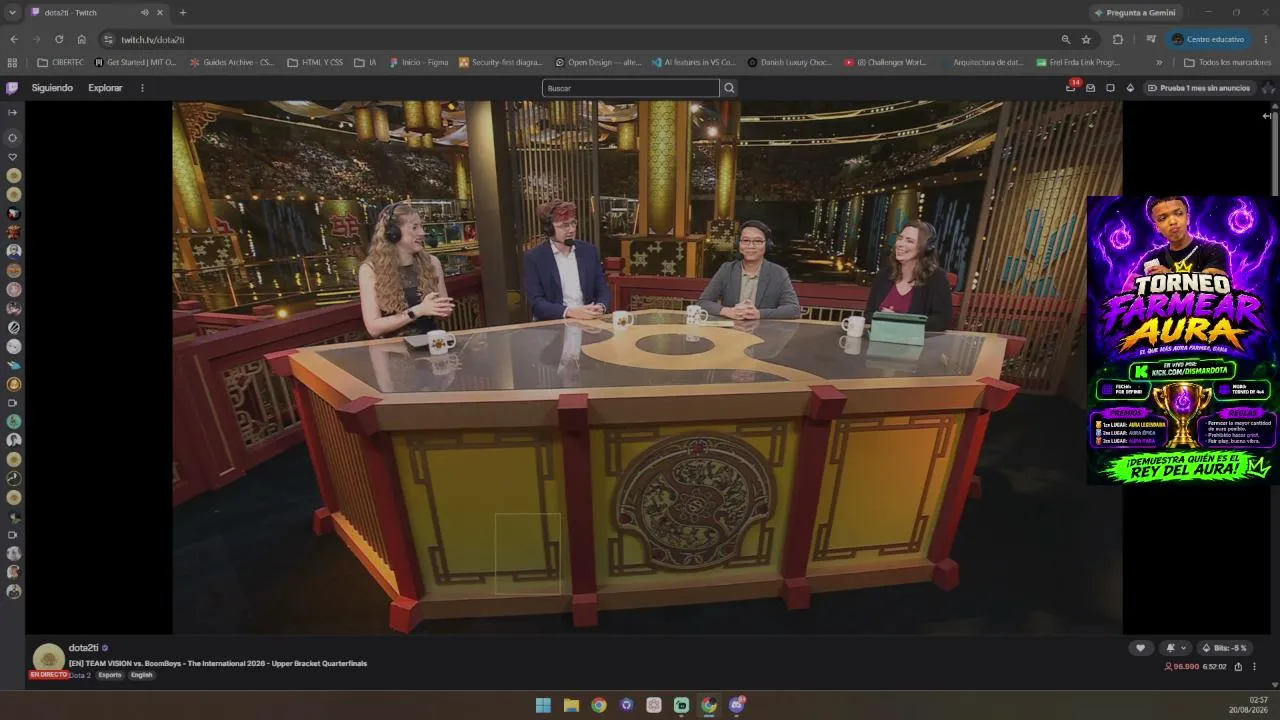The width and height of the screenshot is (1280, 720).
Task: Open the stream more options dots
Action: [x=1254, y=667]
